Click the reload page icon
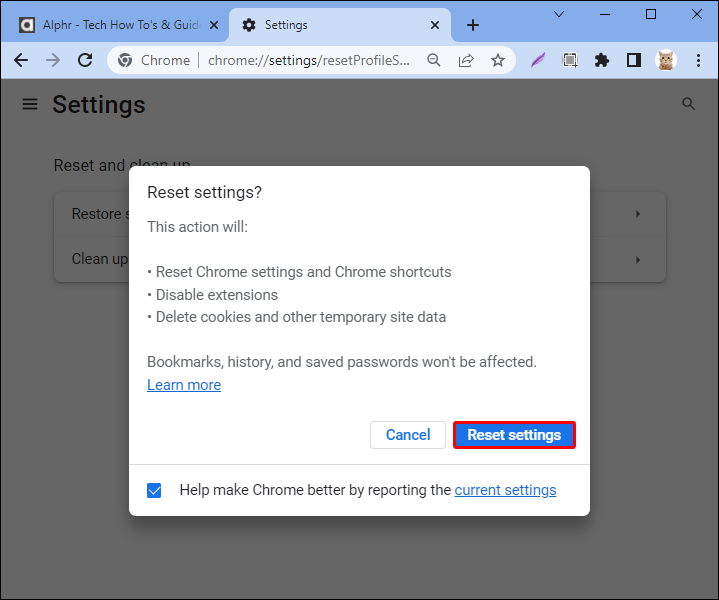The height and width of the screenshot is (600, 719). 84,60
